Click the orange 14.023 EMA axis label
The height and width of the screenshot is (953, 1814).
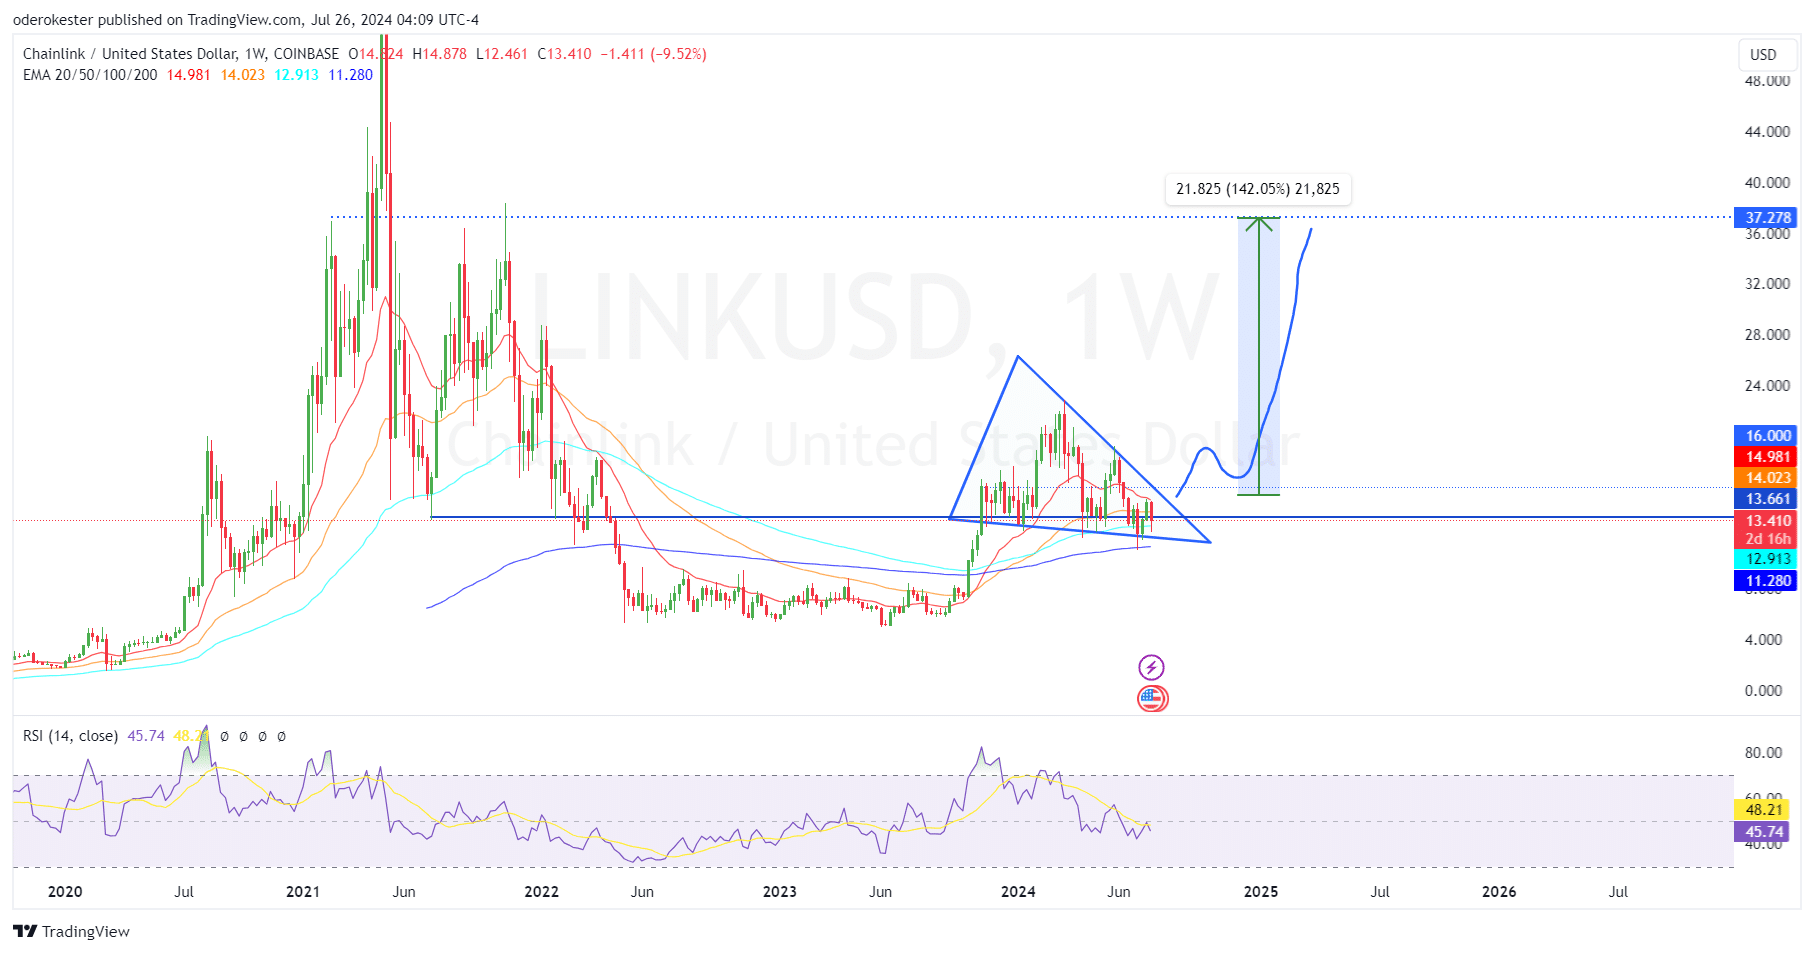click(x=1765, y=478)
